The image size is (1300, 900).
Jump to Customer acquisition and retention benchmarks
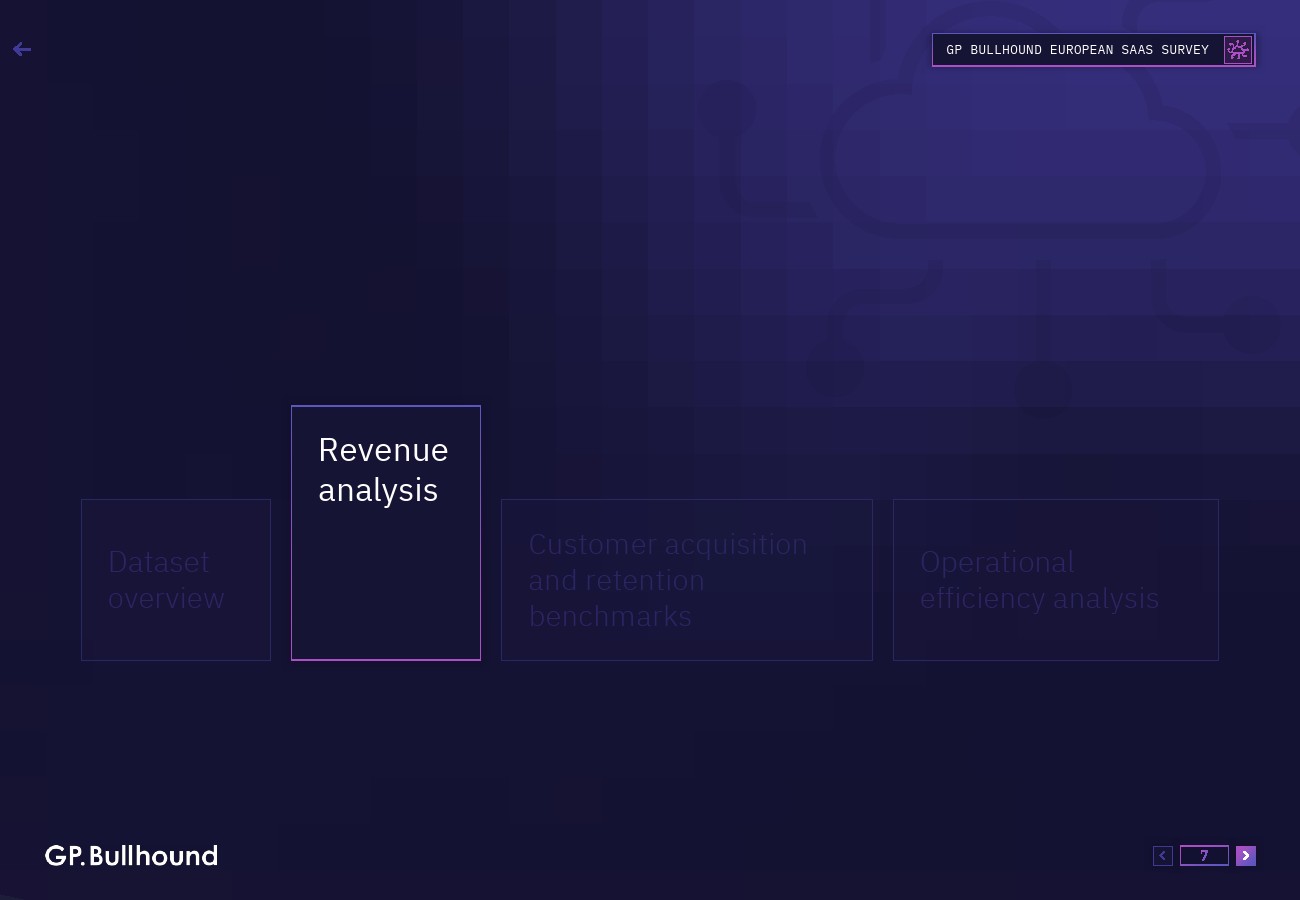pos(686,580)
